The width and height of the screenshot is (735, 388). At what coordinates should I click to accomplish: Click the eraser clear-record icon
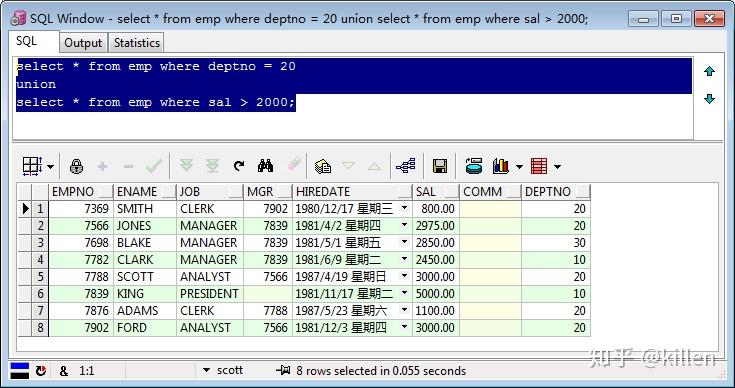(294, 164)
